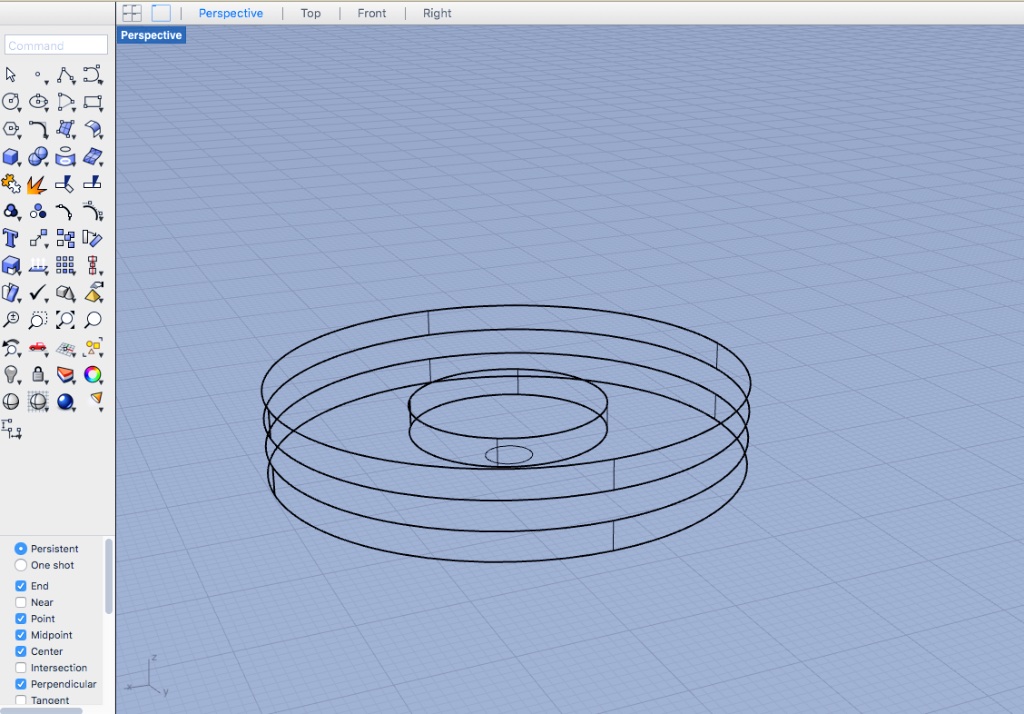Image resolution: width=1024 pixels, height=714 pixels.
Task: Click the Copy objects icon
Action: pos(65,238)
